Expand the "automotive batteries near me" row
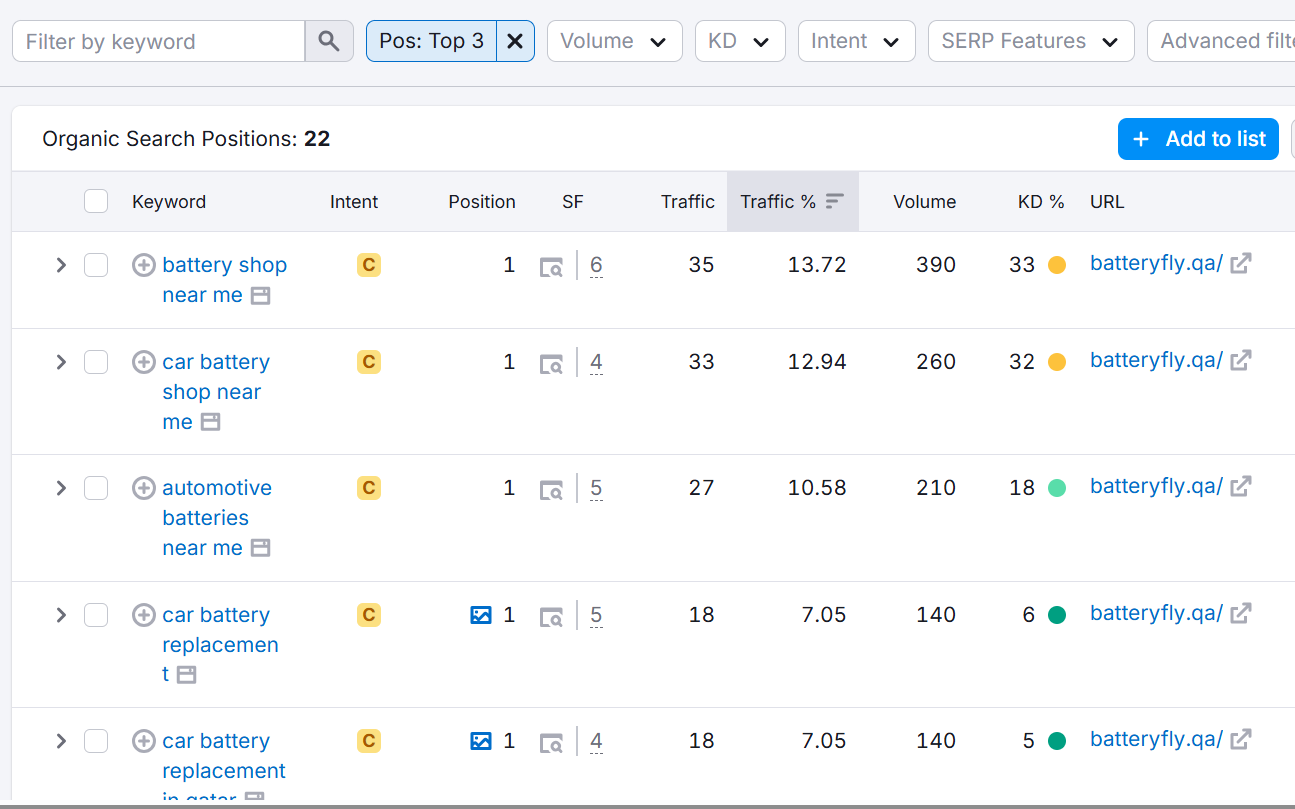The width and height of the screenshot is (1295, 809). [60, 488]
